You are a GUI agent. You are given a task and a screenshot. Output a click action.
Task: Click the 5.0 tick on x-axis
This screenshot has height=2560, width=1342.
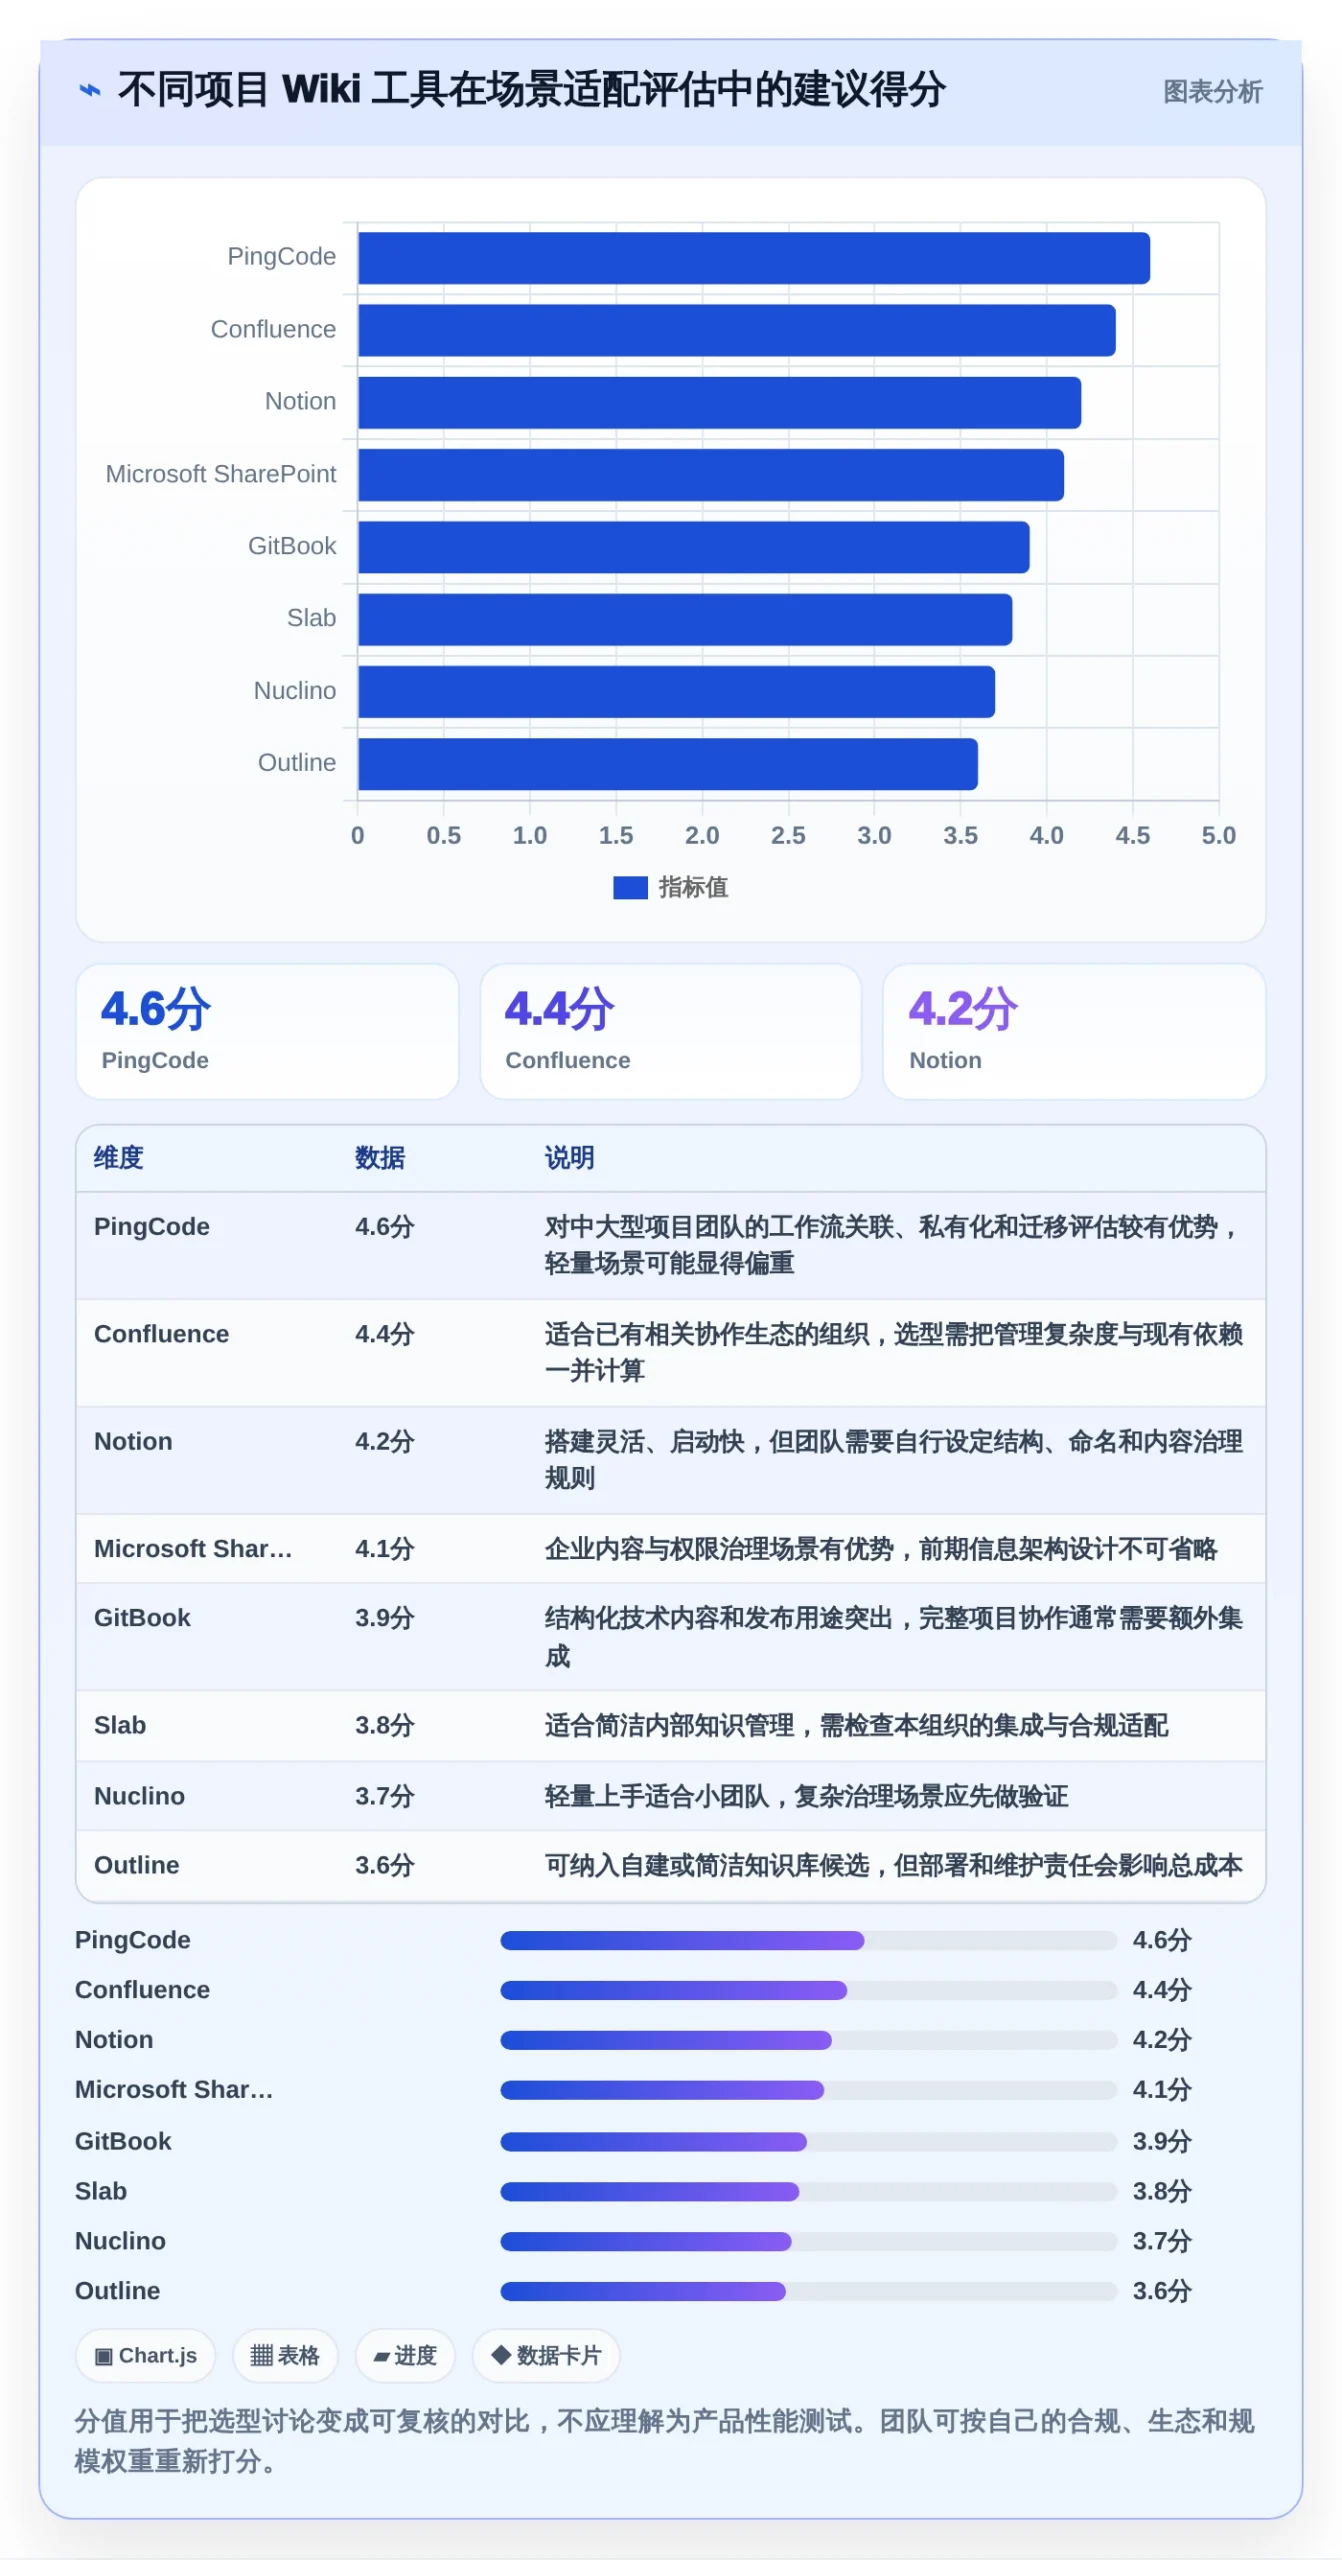tap(1218, 835)
